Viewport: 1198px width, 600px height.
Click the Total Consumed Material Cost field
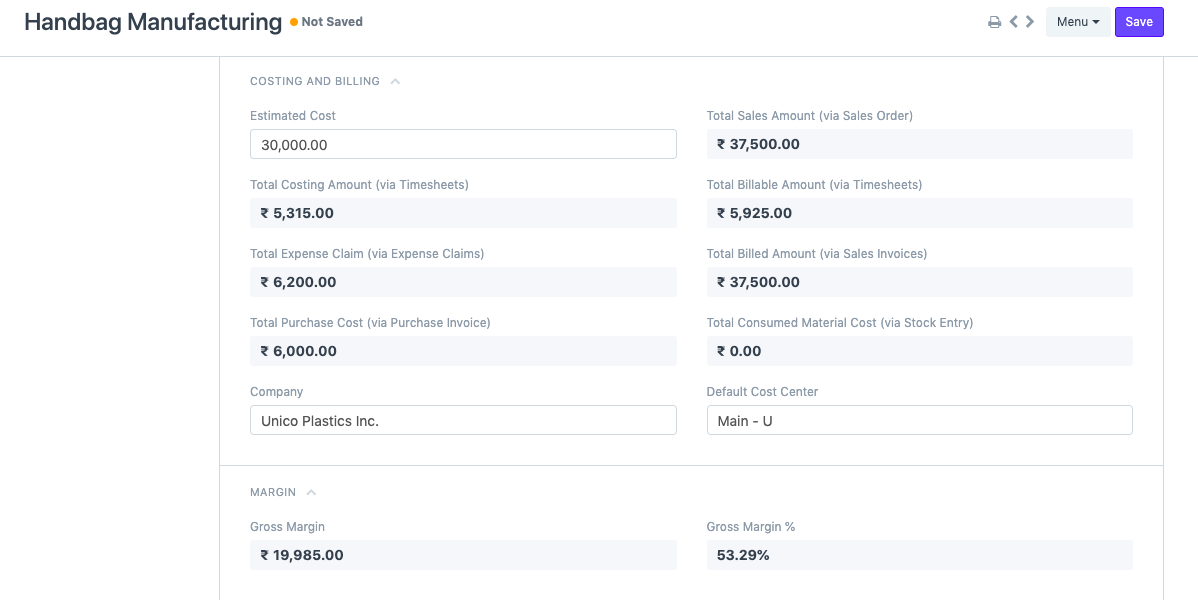(919, 351)
